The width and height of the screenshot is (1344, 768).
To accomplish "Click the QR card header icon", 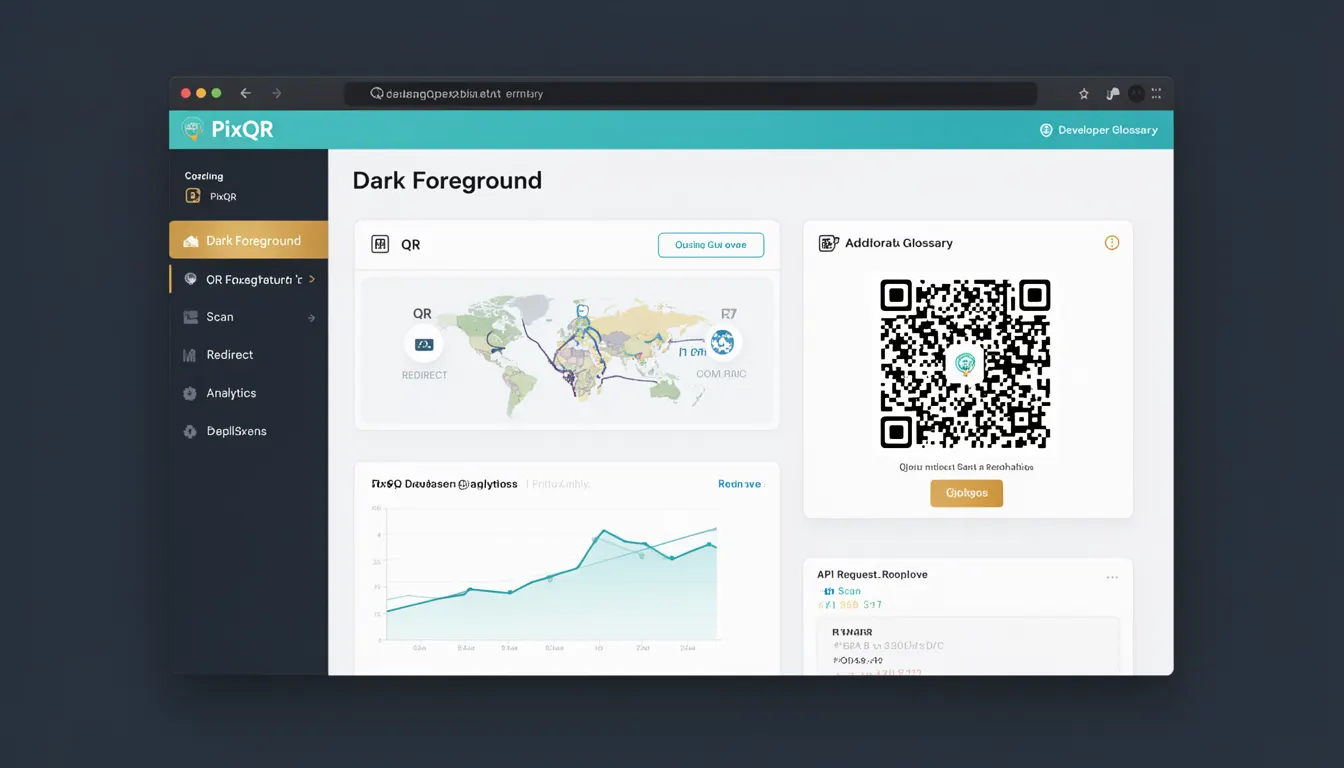I will point(380,244).
